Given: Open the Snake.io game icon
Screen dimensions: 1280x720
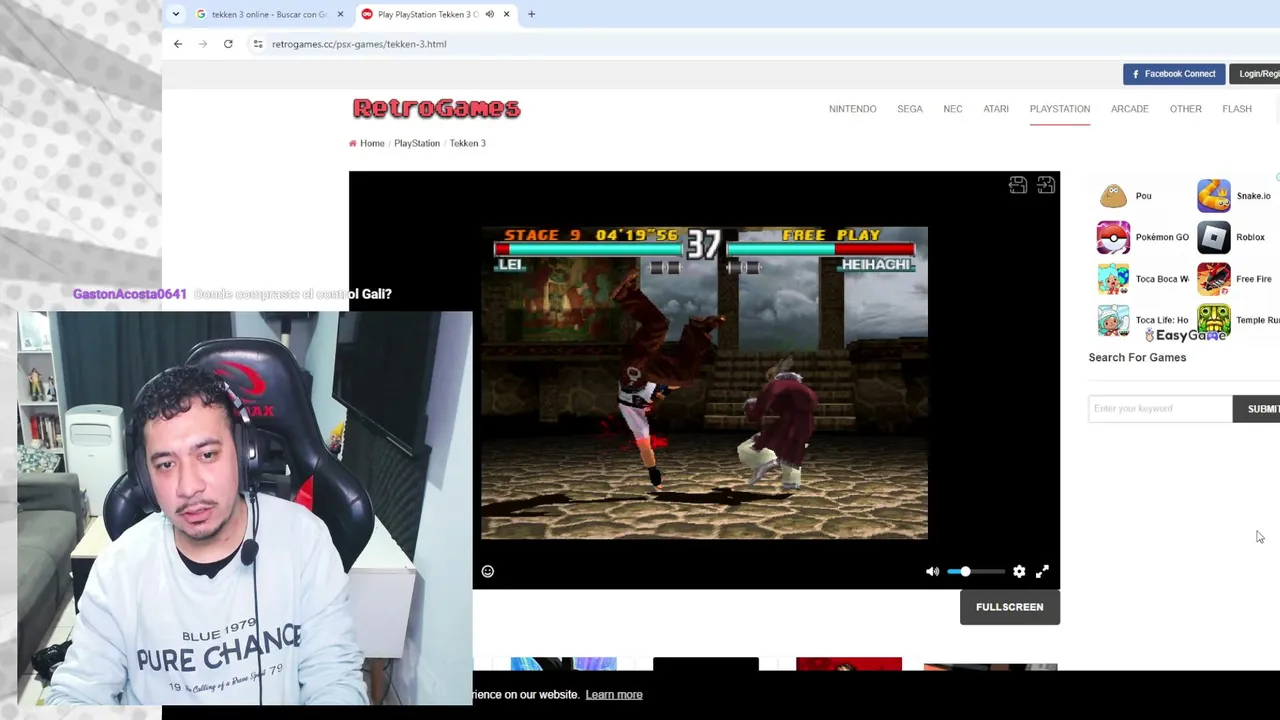Looking at the screenshot, I should point(1214,196).
